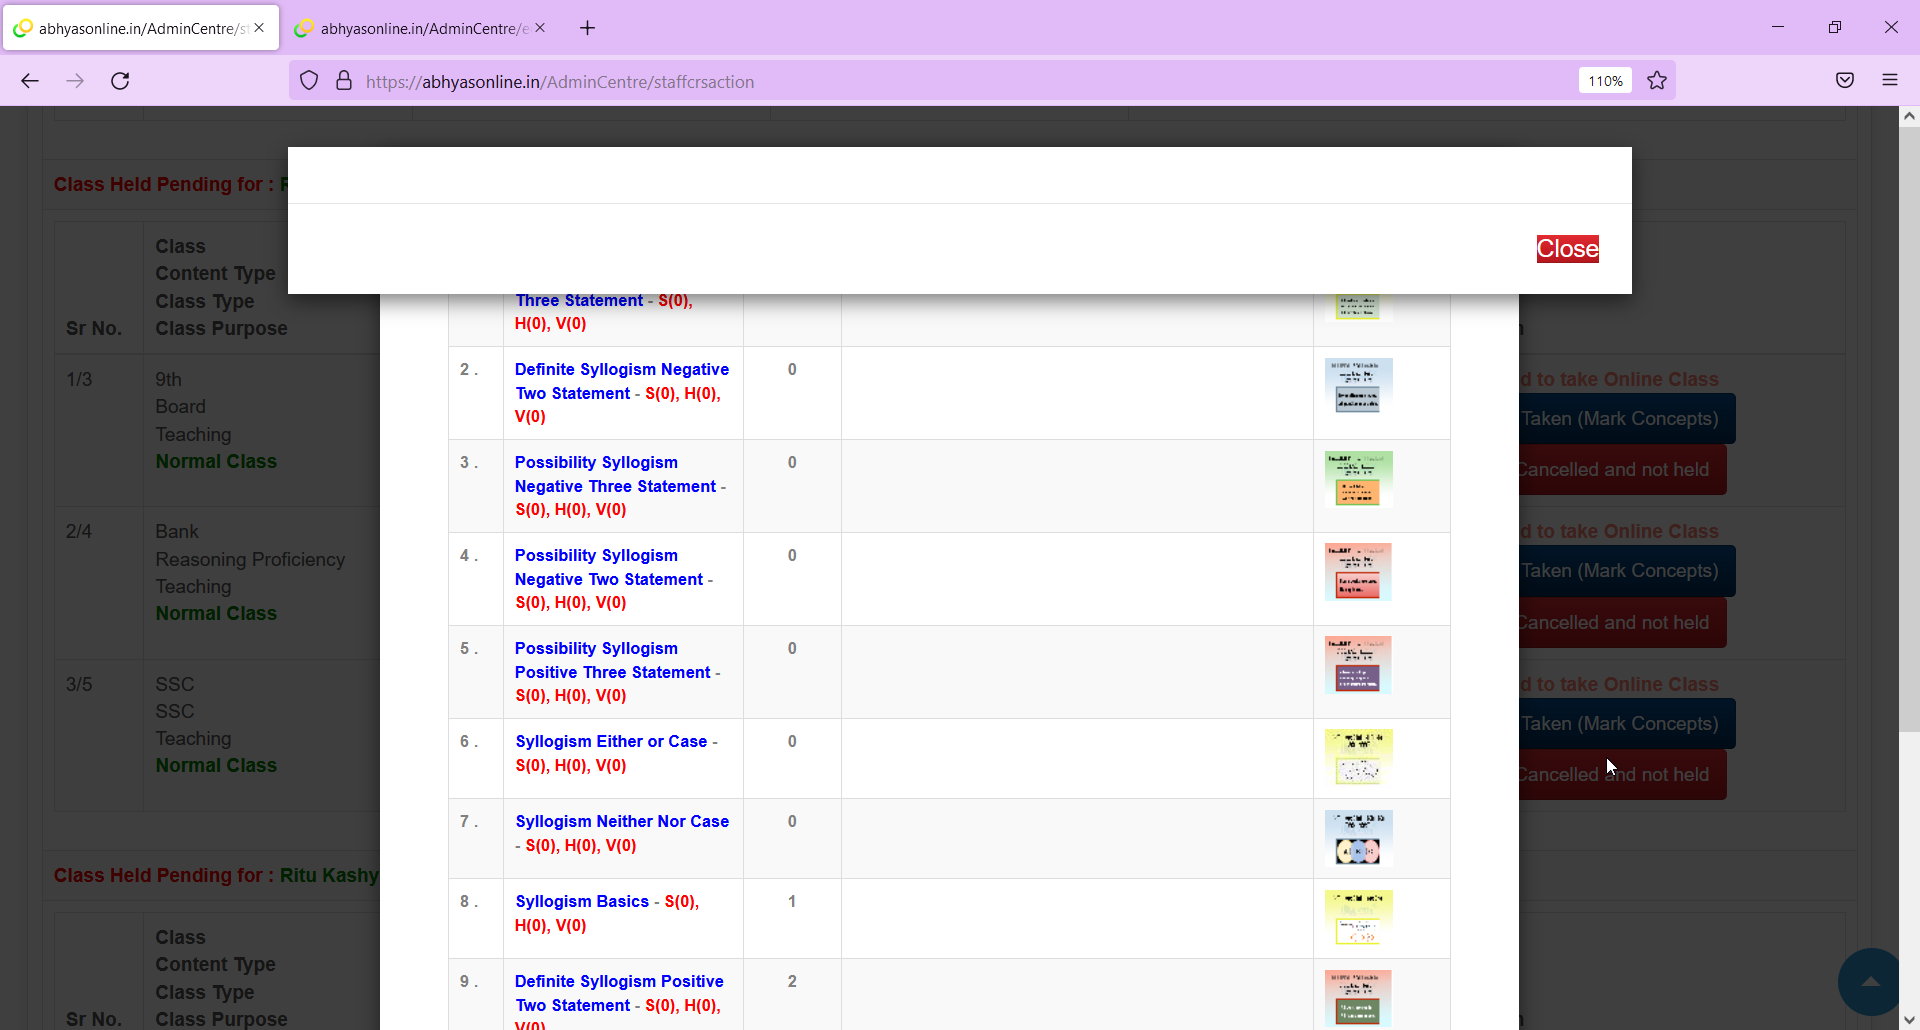Click the scroll-to-top arrow button

pos(1870,981)
